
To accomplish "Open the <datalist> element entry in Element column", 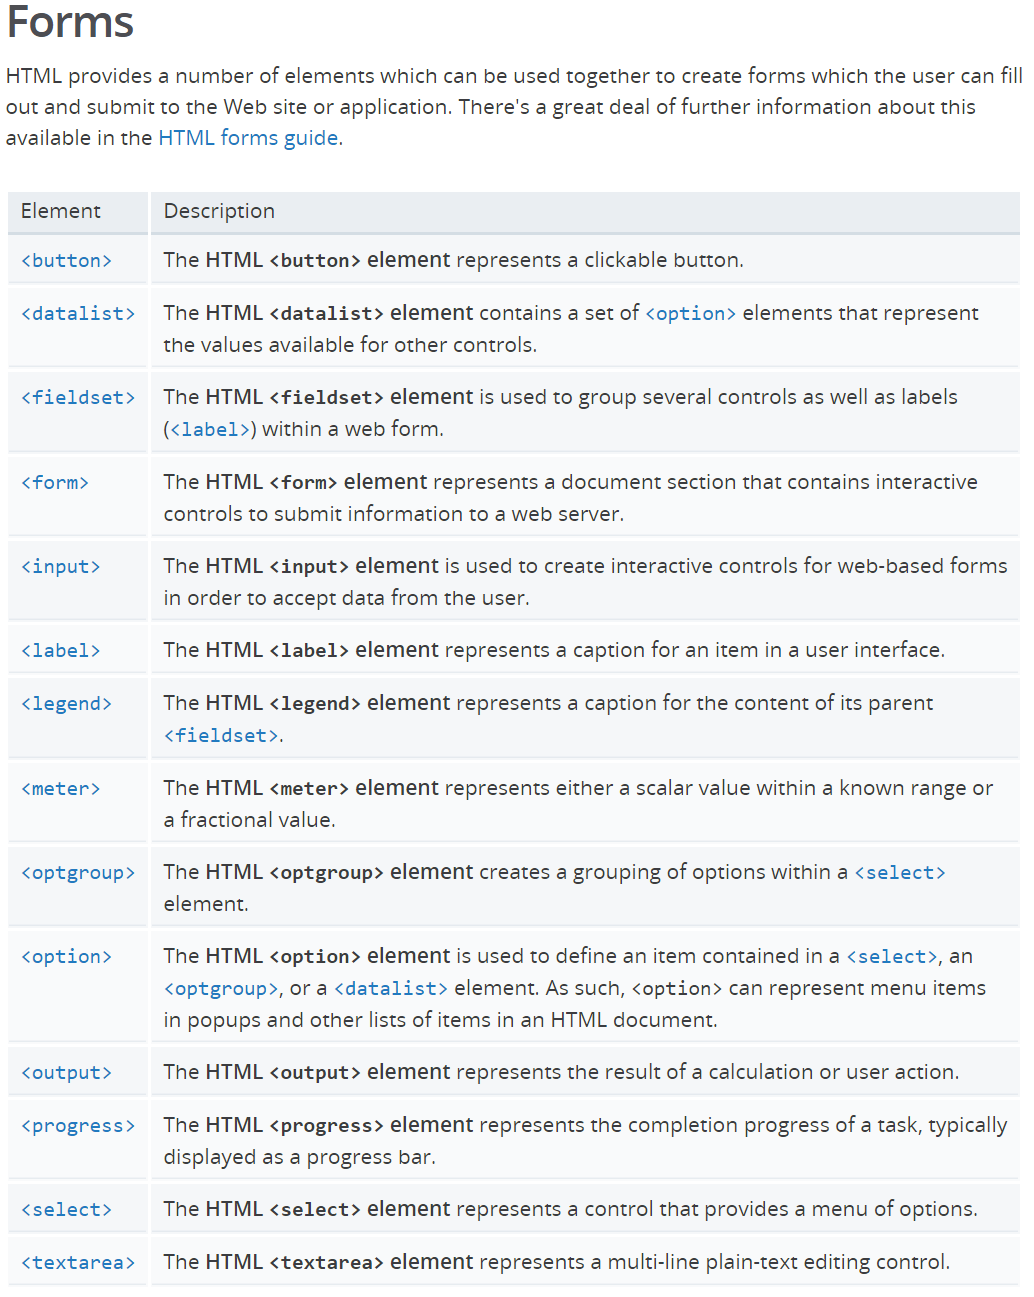I will tap(78, 314).
